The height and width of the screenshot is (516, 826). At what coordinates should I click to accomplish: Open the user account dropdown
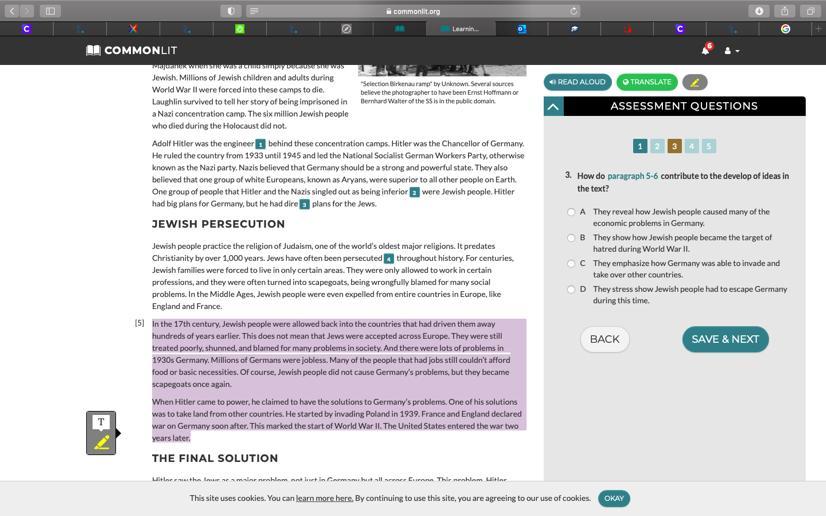point(731,51)
